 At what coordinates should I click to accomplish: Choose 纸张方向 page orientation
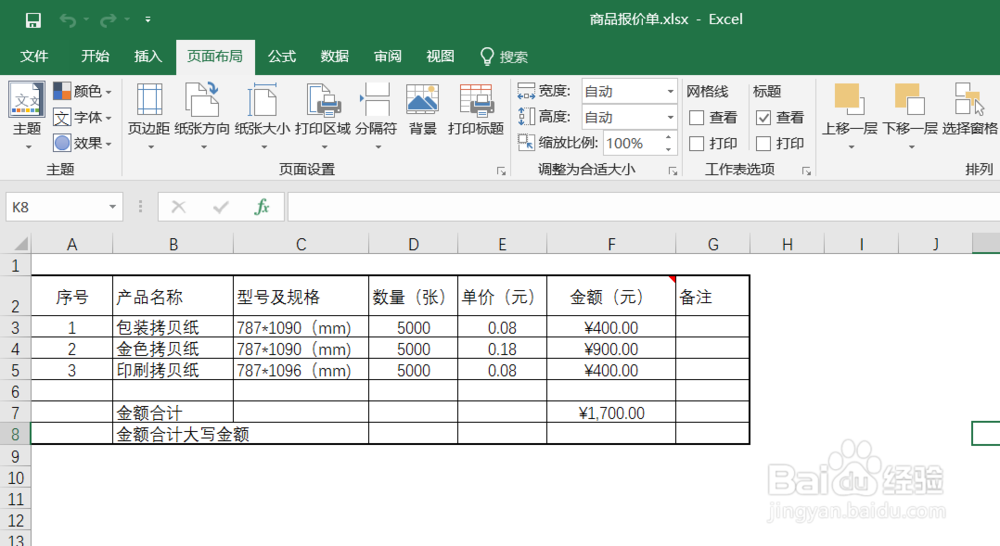click(202, 116)
